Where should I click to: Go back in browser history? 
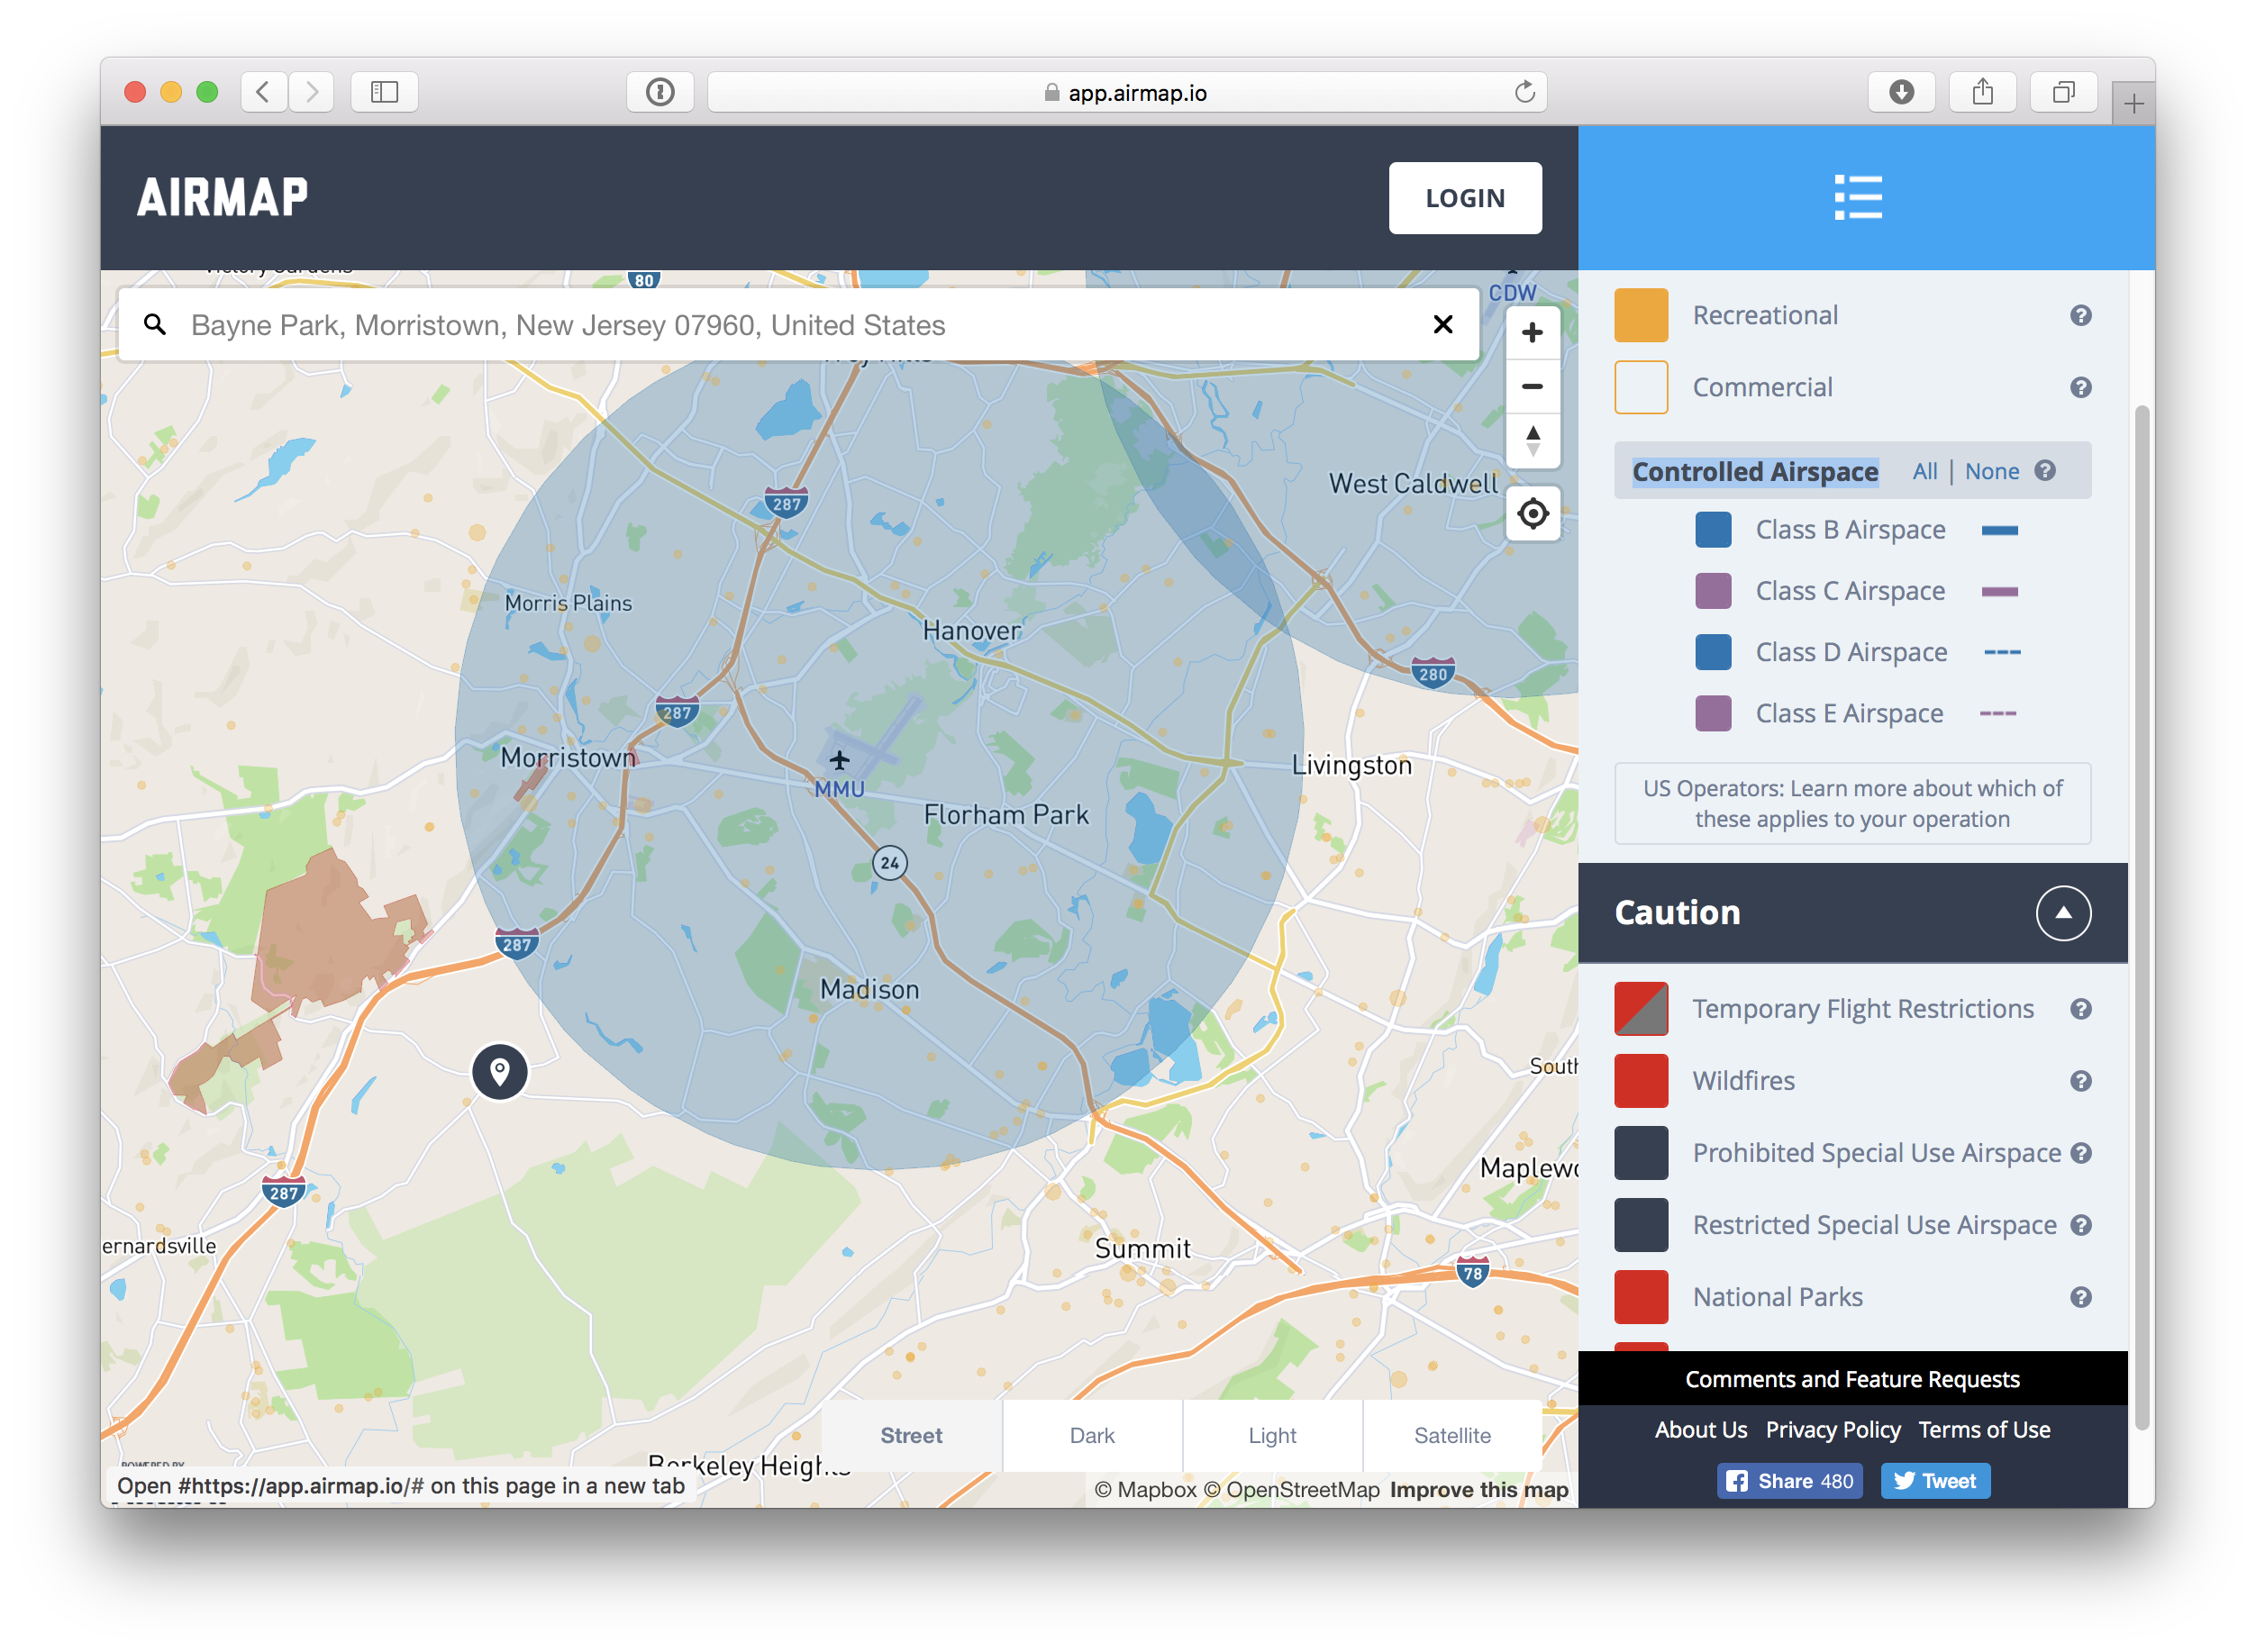pos(263,92)
